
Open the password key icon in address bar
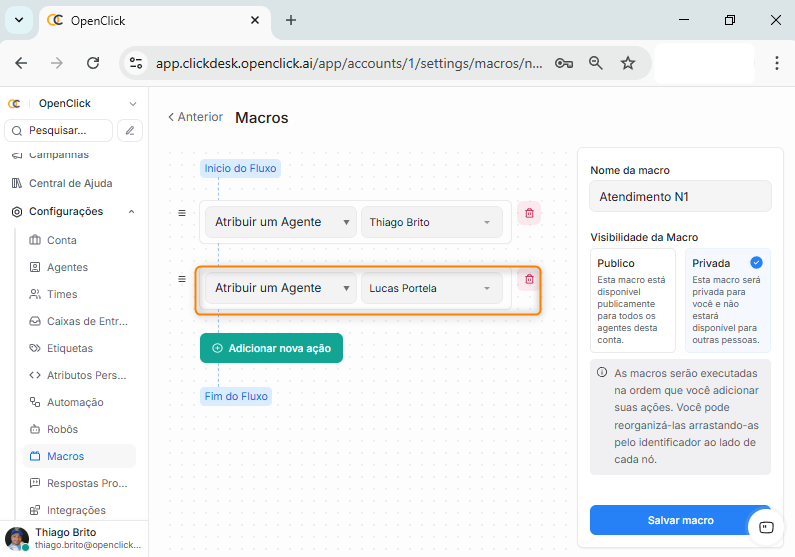coord(564,63)
